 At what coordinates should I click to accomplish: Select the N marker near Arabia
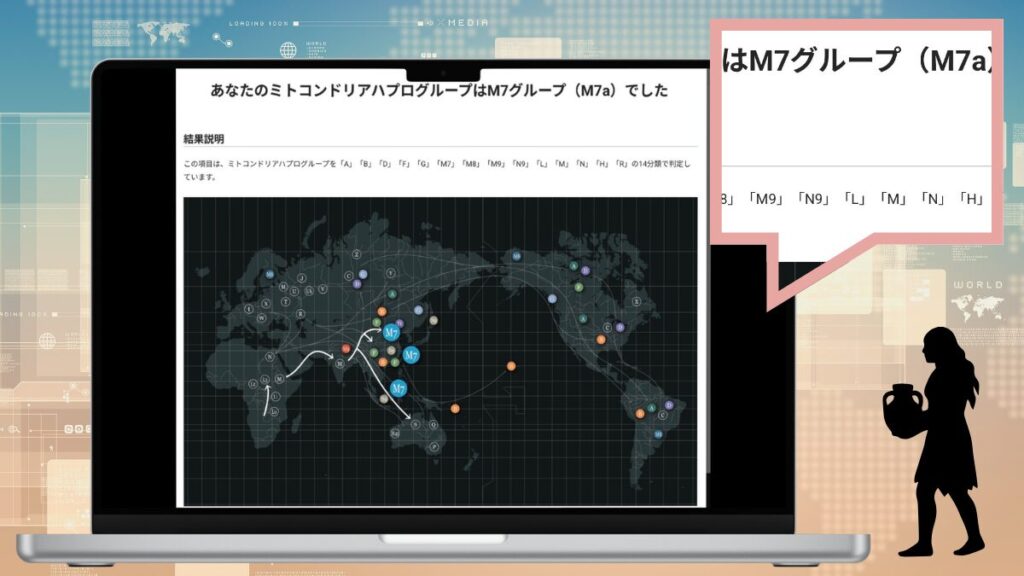(x=270, y=357)
